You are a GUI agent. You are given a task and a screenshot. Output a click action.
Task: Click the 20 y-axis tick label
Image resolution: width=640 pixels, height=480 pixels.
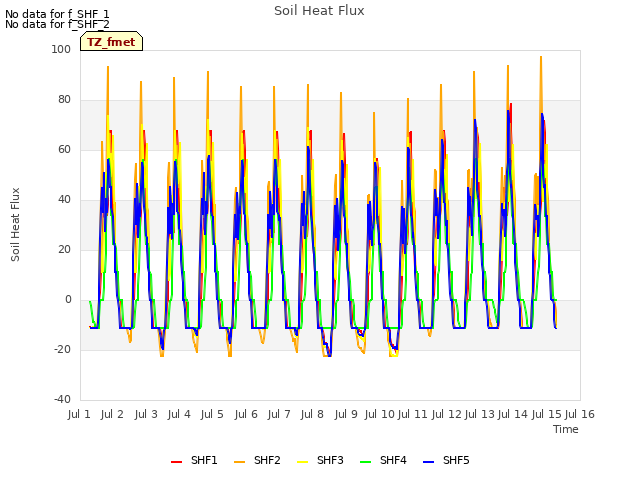point(64,250)
